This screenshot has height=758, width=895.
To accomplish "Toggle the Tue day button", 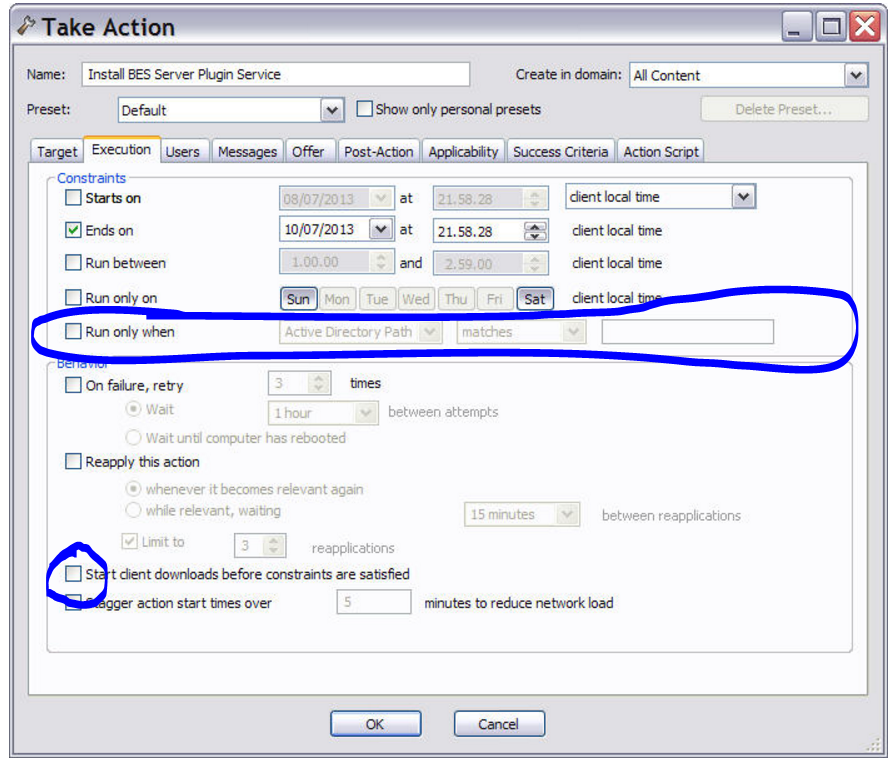I will coord(377,299).
